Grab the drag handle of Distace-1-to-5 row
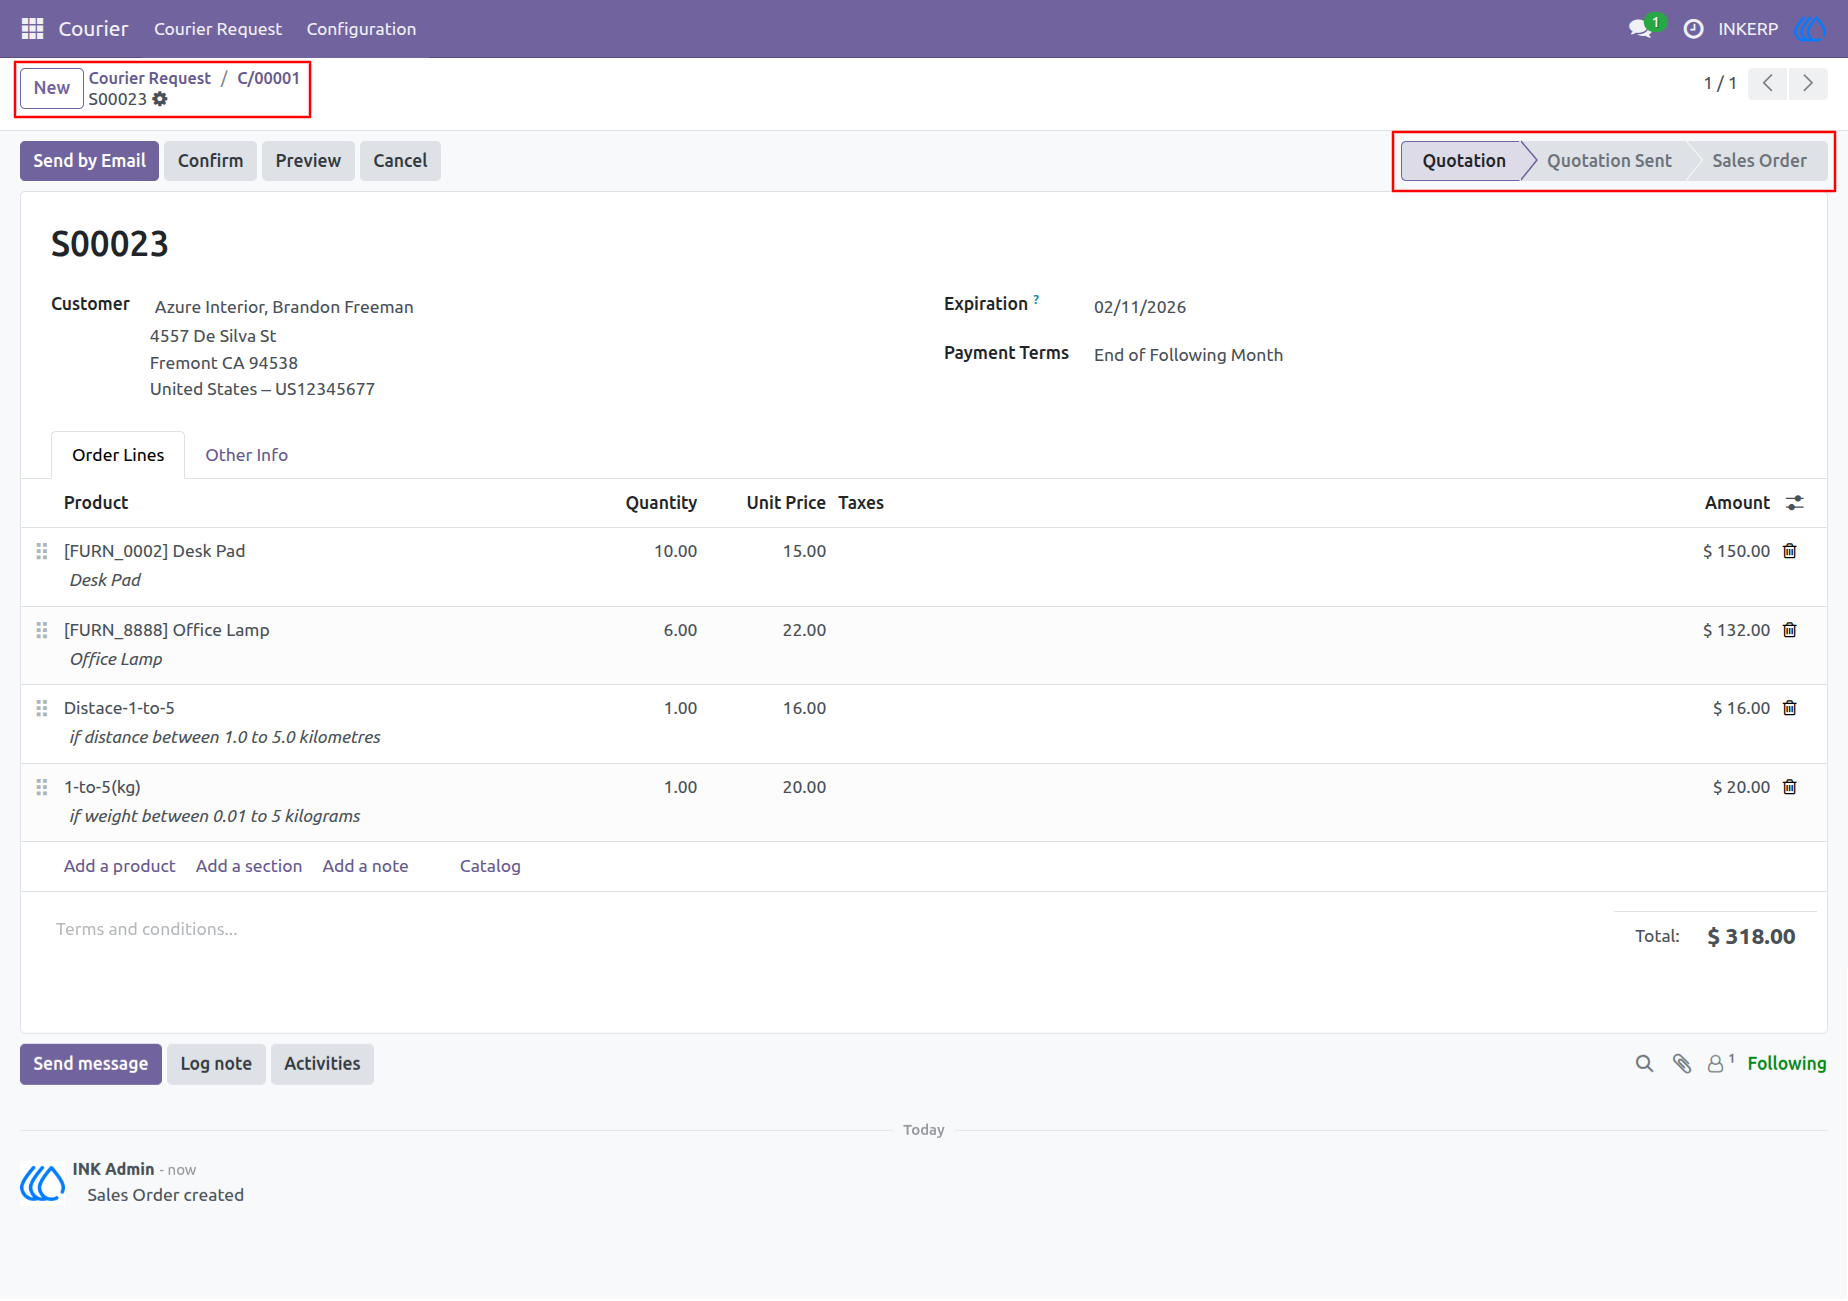This screenshot has width=1848, height=1301. 42,708
